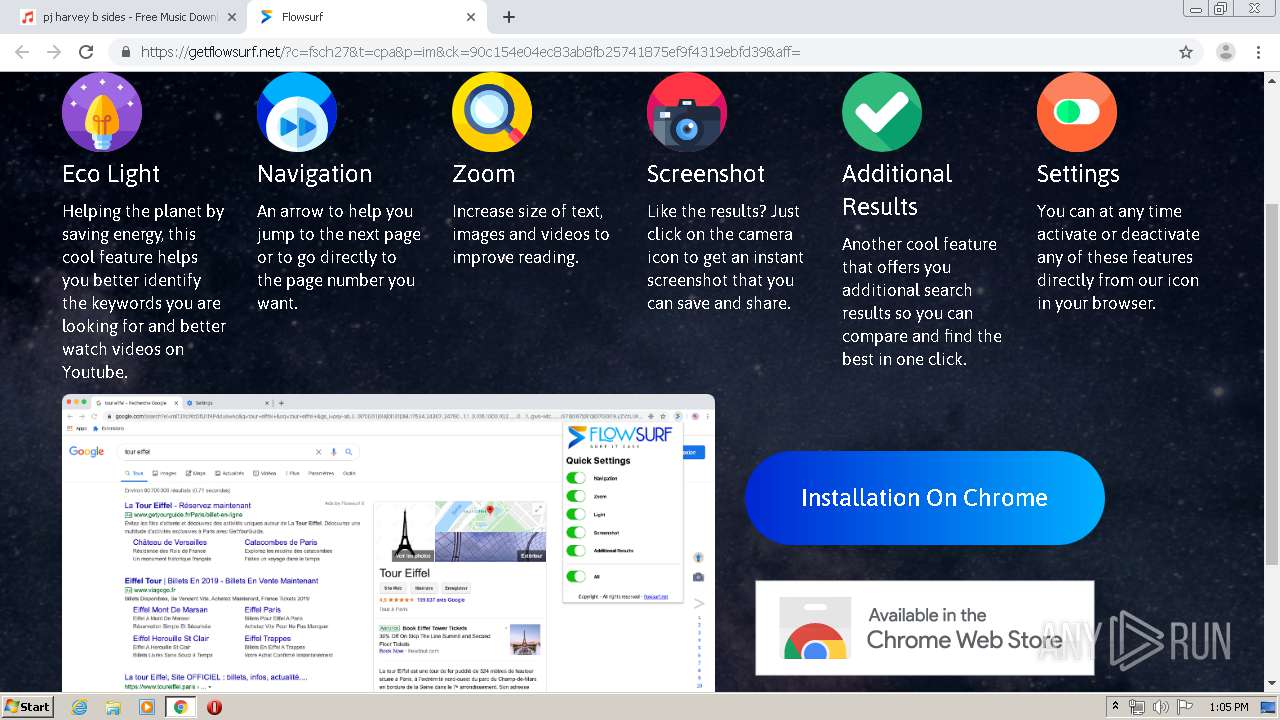Click the page vertical scrollbar
The image size is (1280, 720).
pos(1271,382)
